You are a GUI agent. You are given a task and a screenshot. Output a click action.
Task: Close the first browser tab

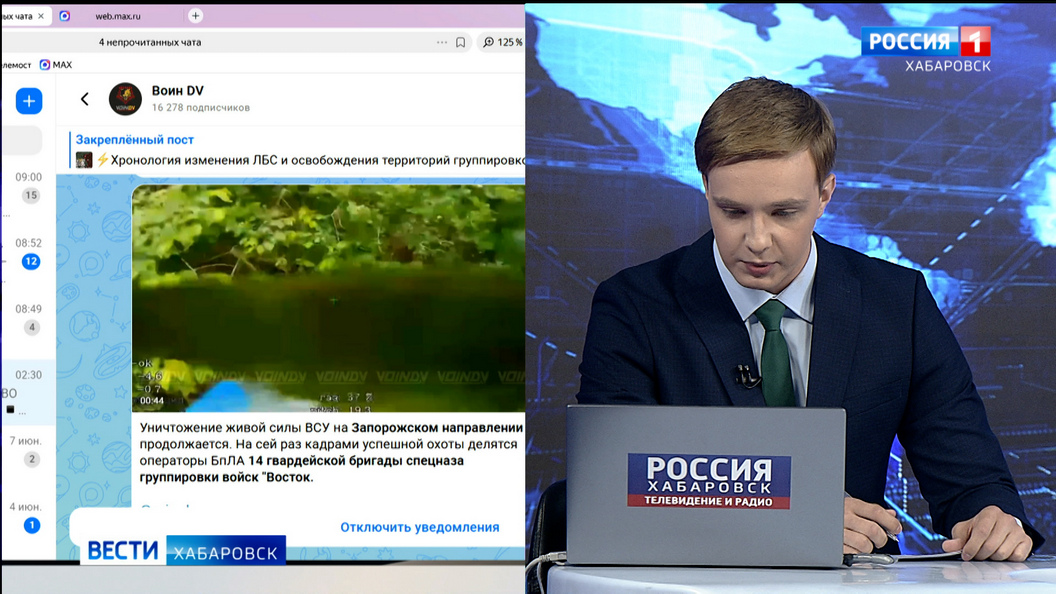click(41, 15)
